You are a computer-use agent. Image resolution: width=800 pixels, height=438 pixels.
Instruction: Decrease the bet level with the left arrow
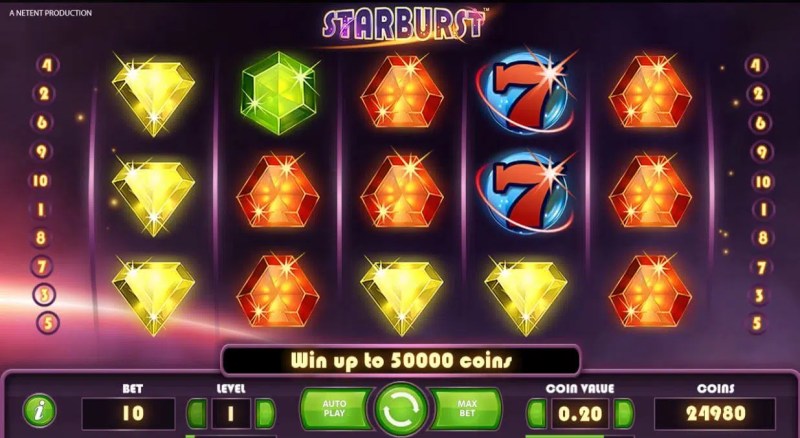[197, 413]
